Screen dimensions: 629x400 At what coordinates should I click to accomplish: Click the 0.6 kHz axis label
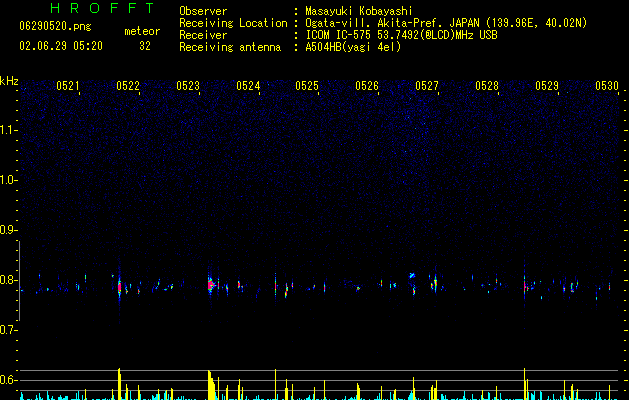(9, 380)
